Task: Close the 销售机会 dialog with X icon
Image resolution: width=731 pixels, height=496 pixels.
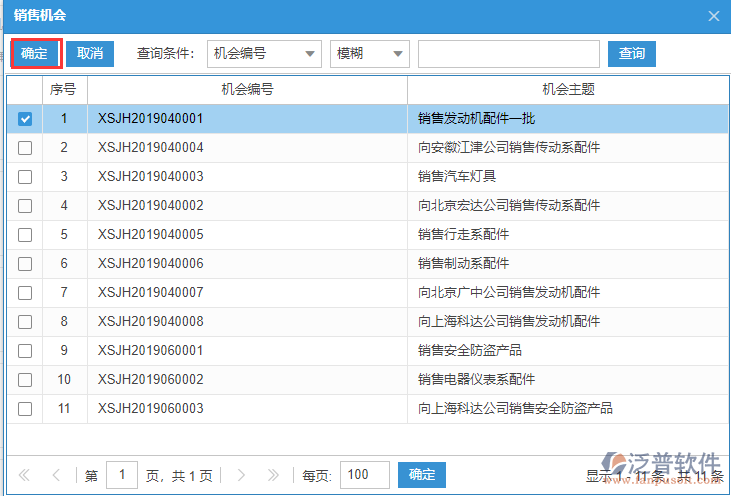Action: tap(713, 16)
